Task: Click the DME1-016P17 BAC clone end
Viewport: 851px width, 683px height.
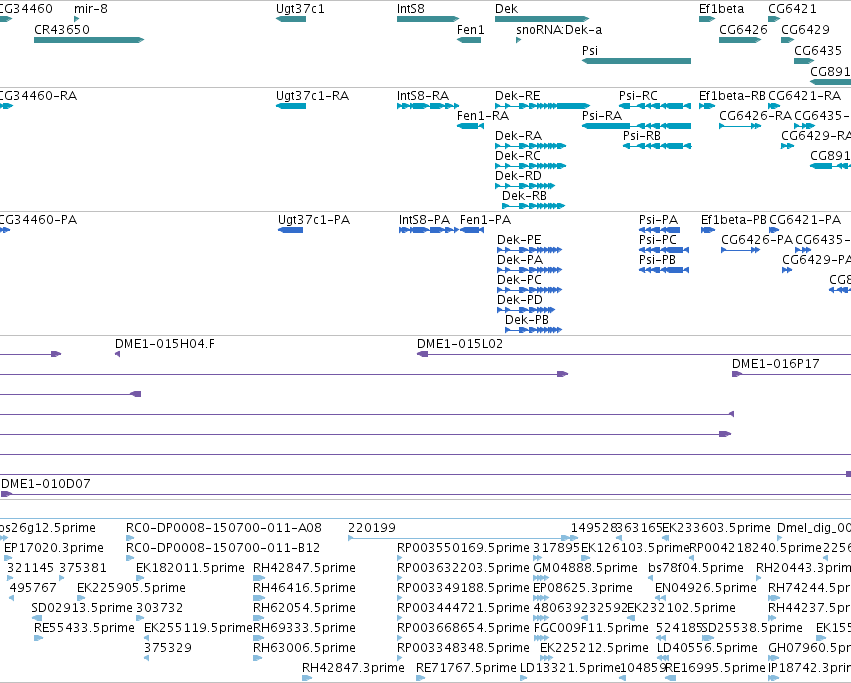Action: (x=737, y=374)
